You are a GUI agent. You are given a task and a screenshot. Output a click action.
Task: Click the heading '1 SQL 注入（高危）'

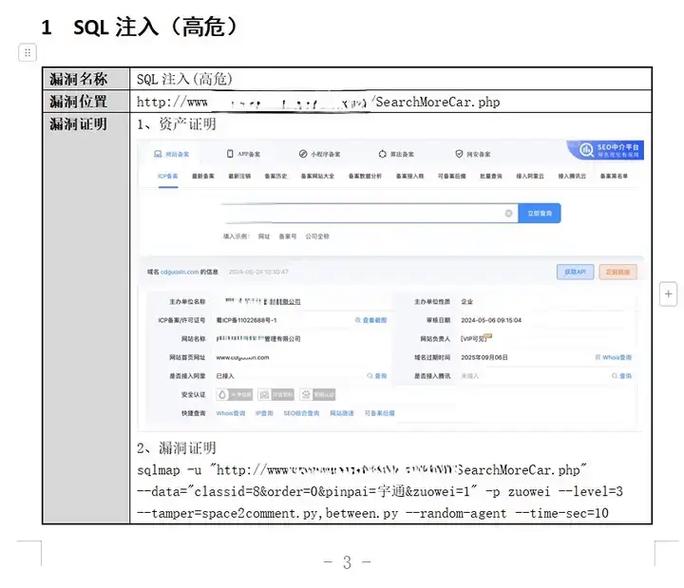pyautogui.click(x=140, y=27)
